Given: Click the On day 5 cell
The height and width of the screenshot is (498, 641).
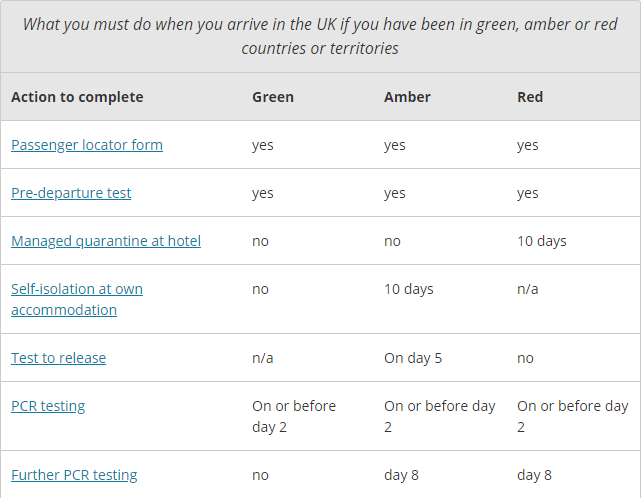Looking at the screenshot, I should click(x=413, y=358).
